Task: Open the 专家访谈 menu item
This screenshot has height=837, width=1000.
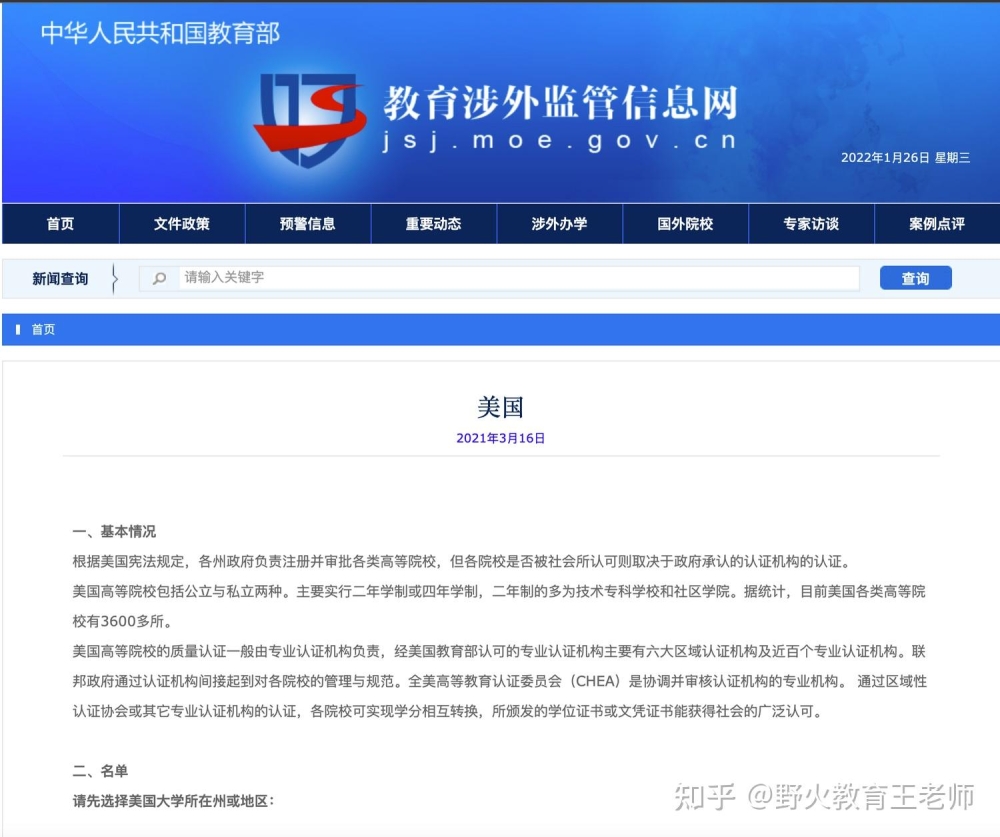Action: click(811, 224)
